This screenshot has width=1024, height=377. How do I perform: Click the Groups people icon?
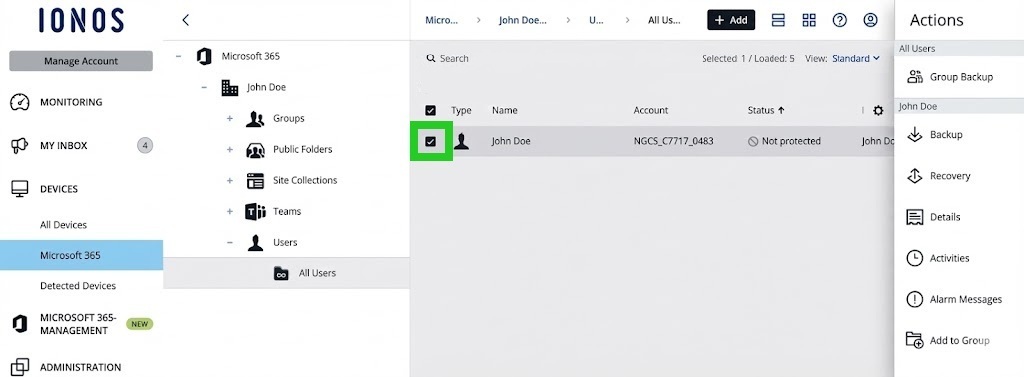(255, 119)
